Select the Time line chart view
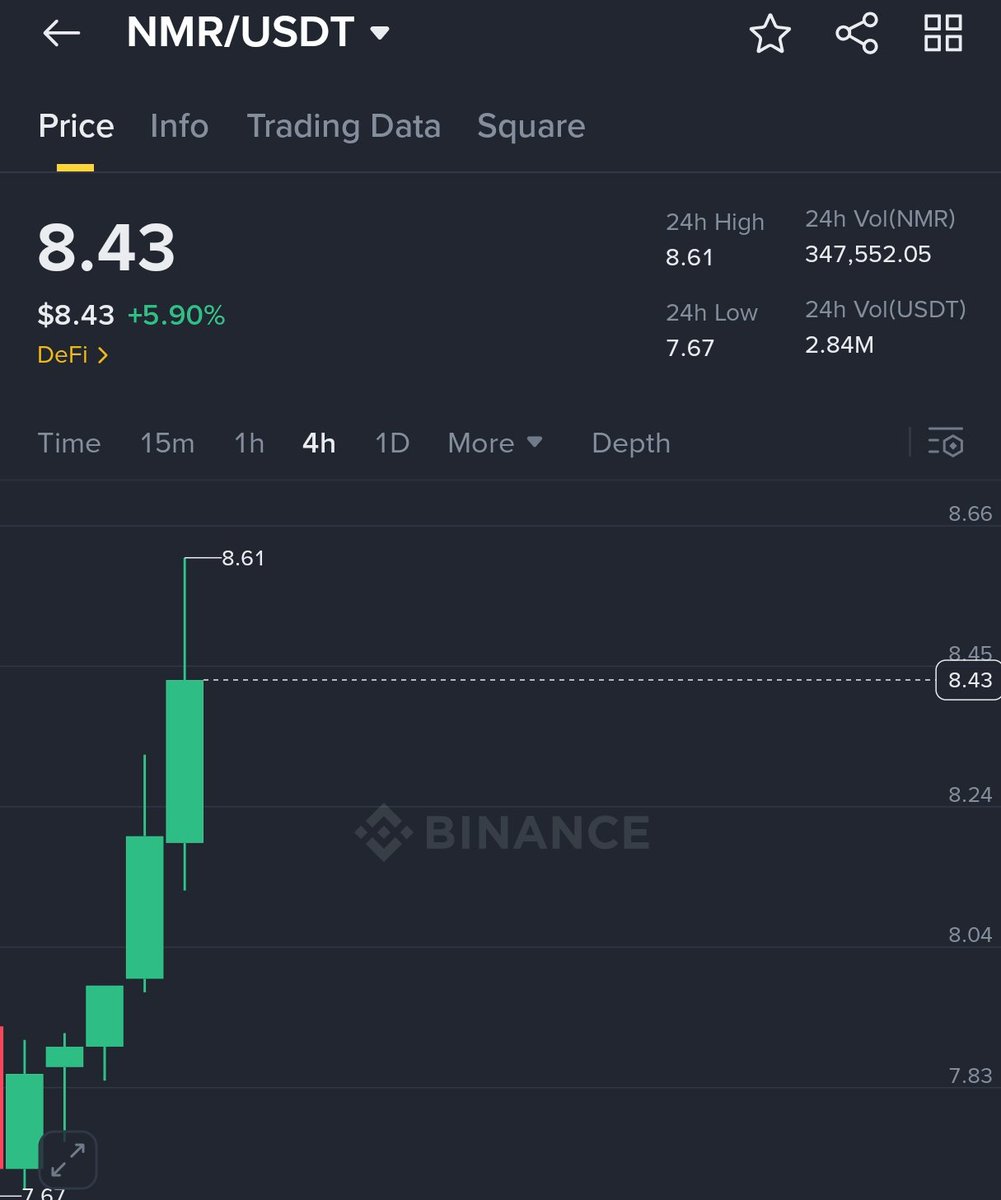 (x=69, y=443)
